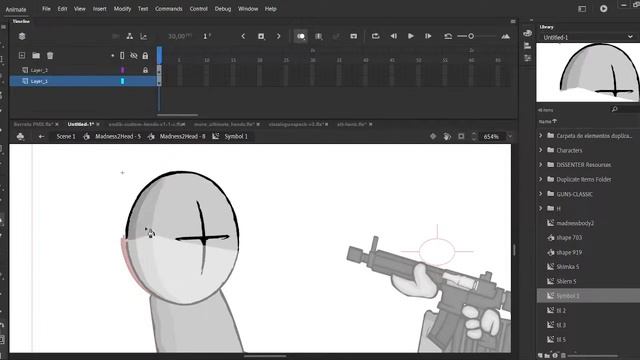Go back with the edit bar arrow
640x360 pixels.
pos(41,136)
